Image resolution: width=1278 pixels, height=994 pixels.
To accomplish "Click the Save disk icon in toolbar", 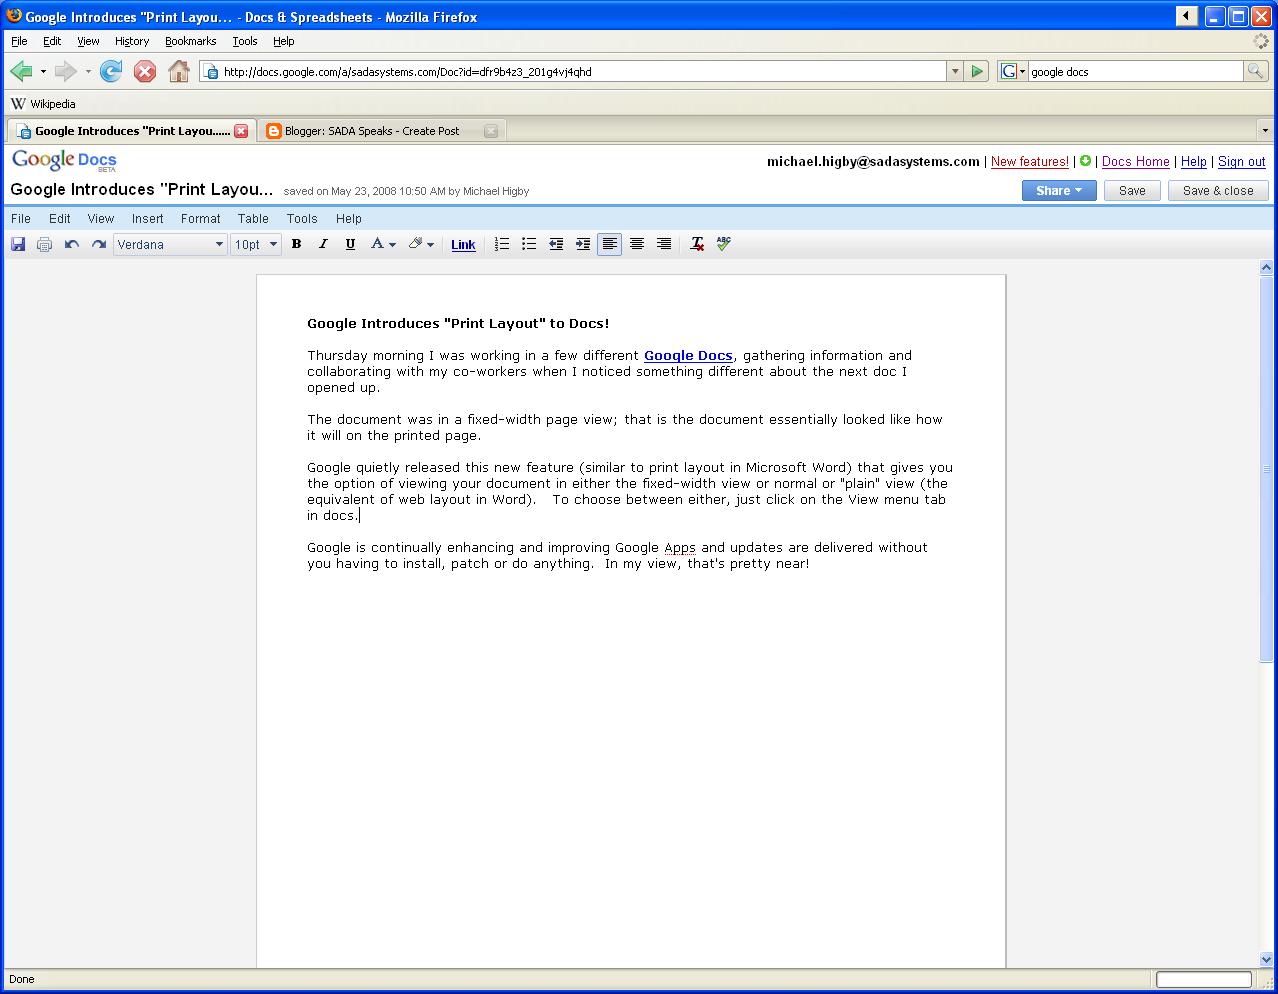I will tap(18, 244).
